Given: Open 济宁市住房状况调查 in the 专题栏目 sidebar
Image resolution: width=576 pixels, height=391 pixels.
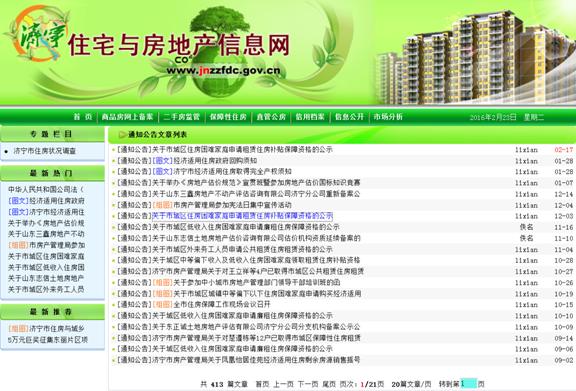Looking at the screenshot, I should [44, 151].
